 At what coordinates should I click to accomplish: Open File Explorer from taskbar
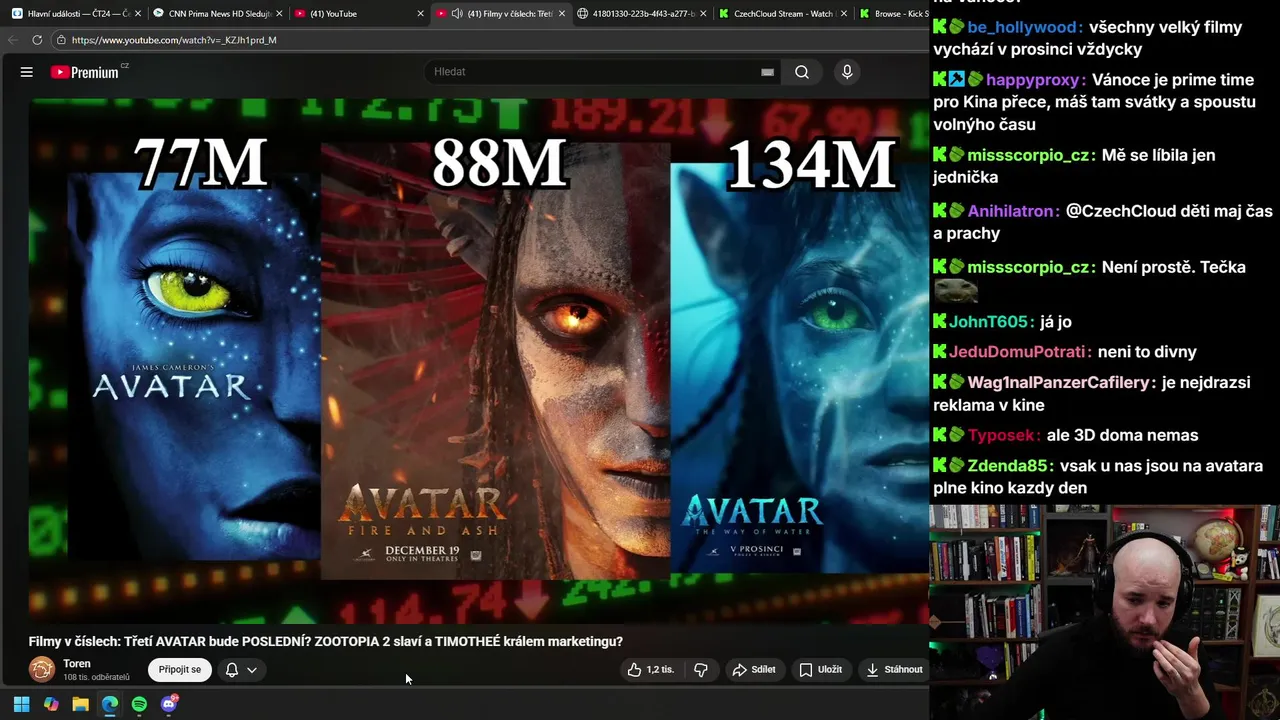(80, 704)
